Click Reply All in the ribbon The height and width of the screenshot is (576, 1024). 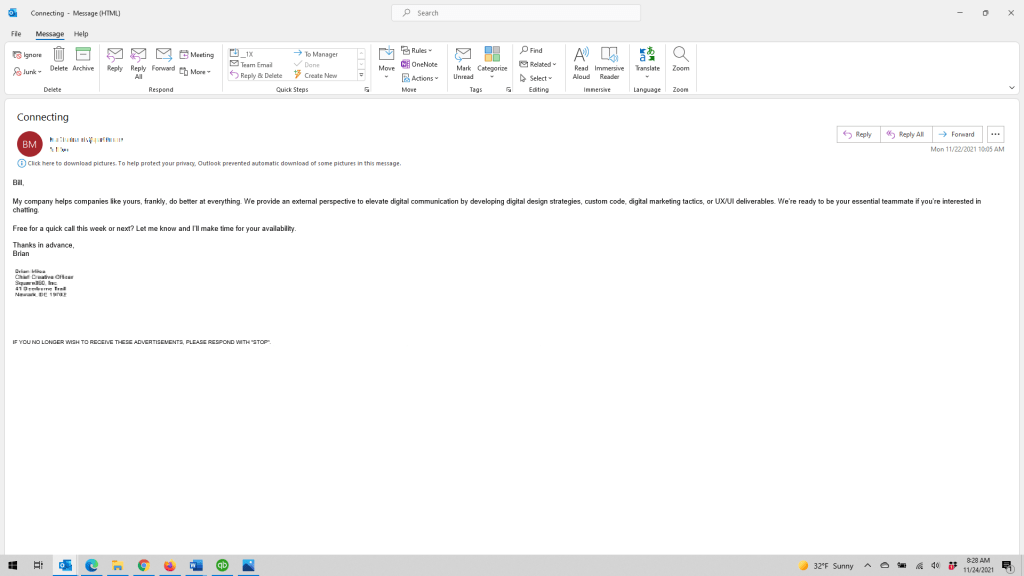(138, 60)
